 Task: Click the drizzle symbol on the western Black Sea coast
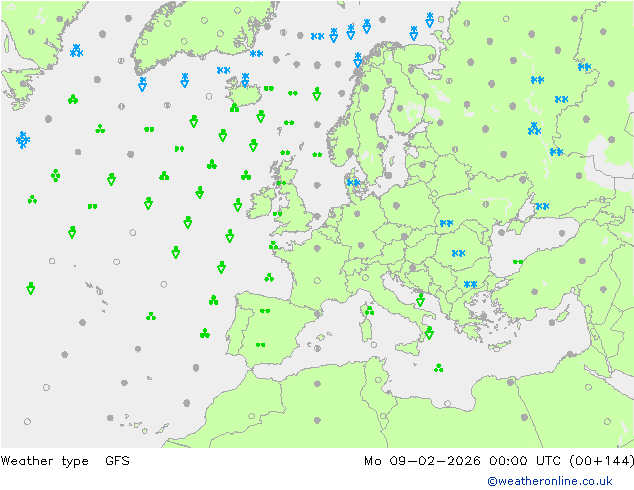(518, 262)
